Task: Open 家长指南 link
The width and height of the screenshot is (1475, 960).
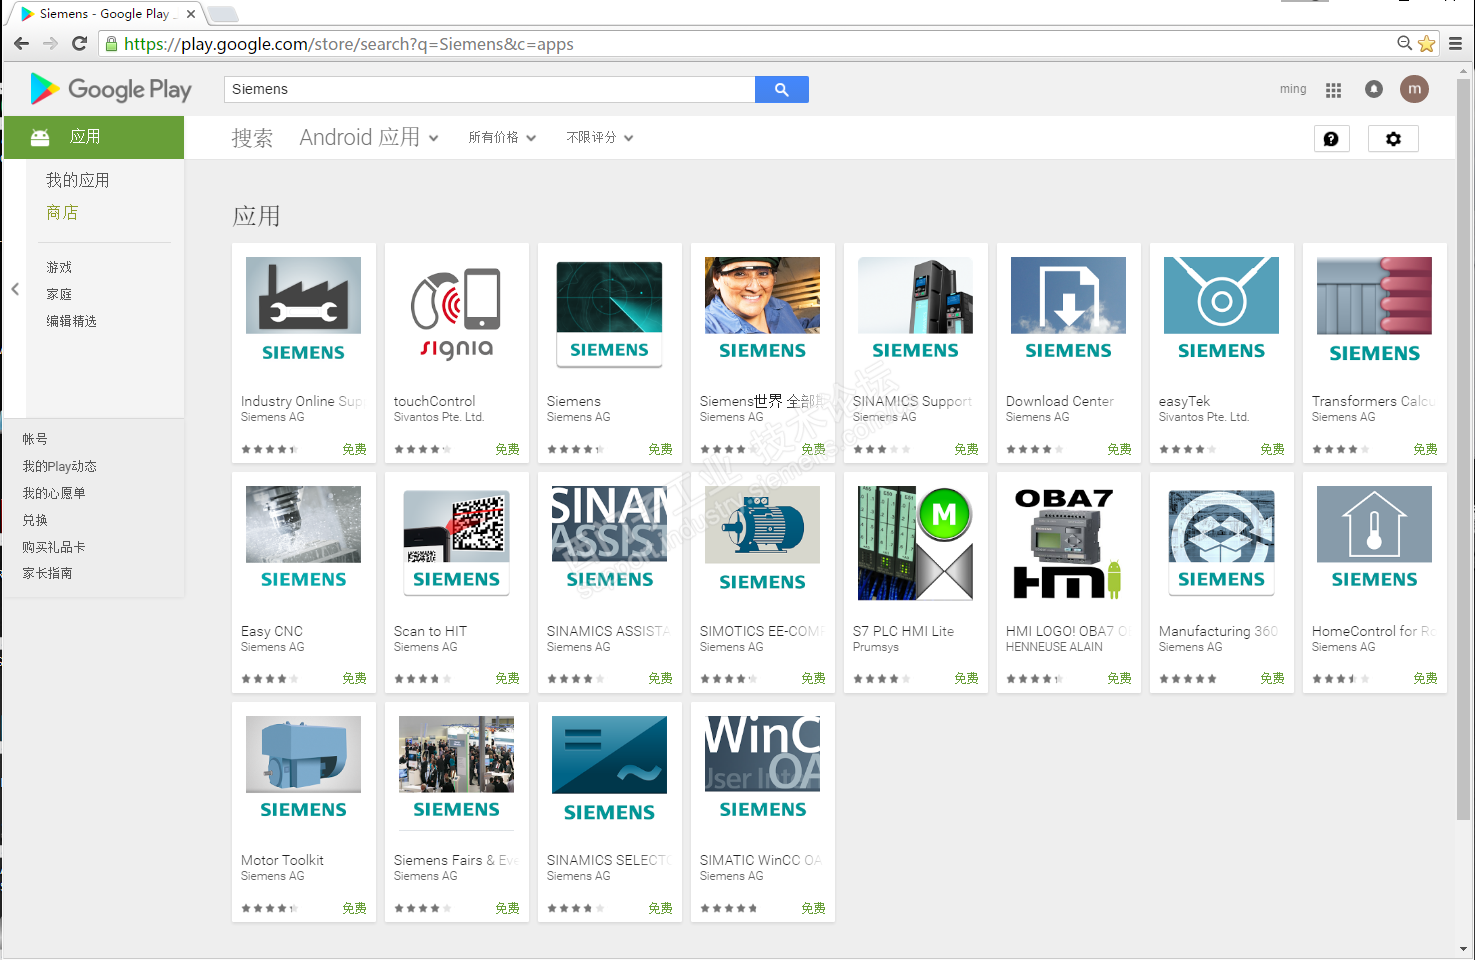Action: pyautogui.click(x=47, y=573)
